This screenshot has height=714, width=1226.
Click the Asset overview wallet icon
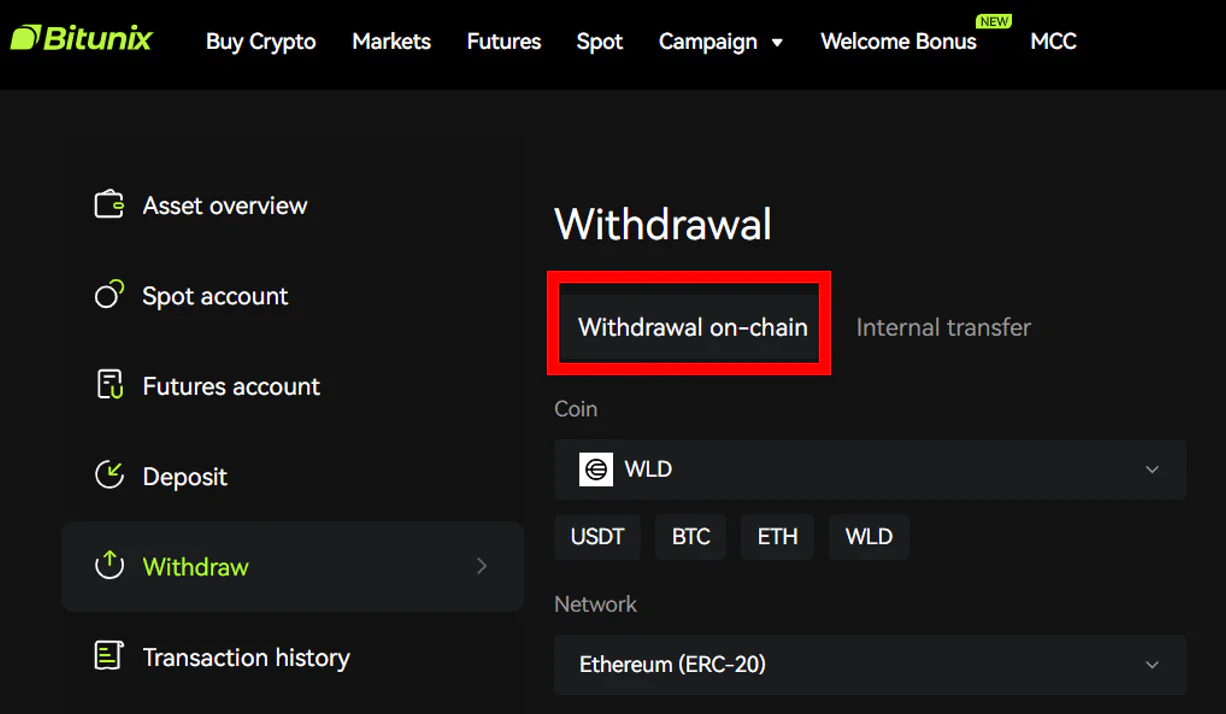coord(109,205)
